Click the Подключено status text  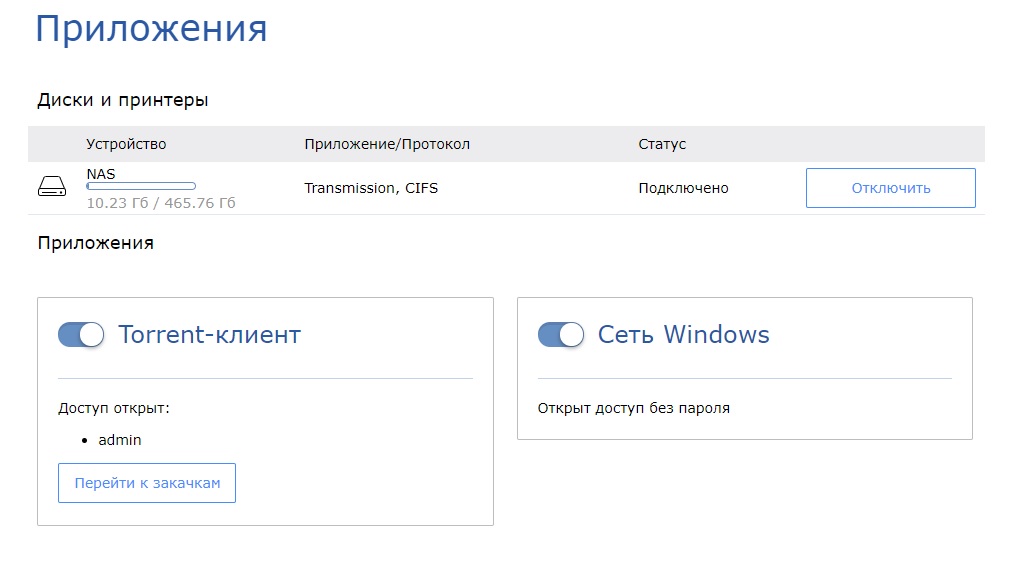[683, 188]
